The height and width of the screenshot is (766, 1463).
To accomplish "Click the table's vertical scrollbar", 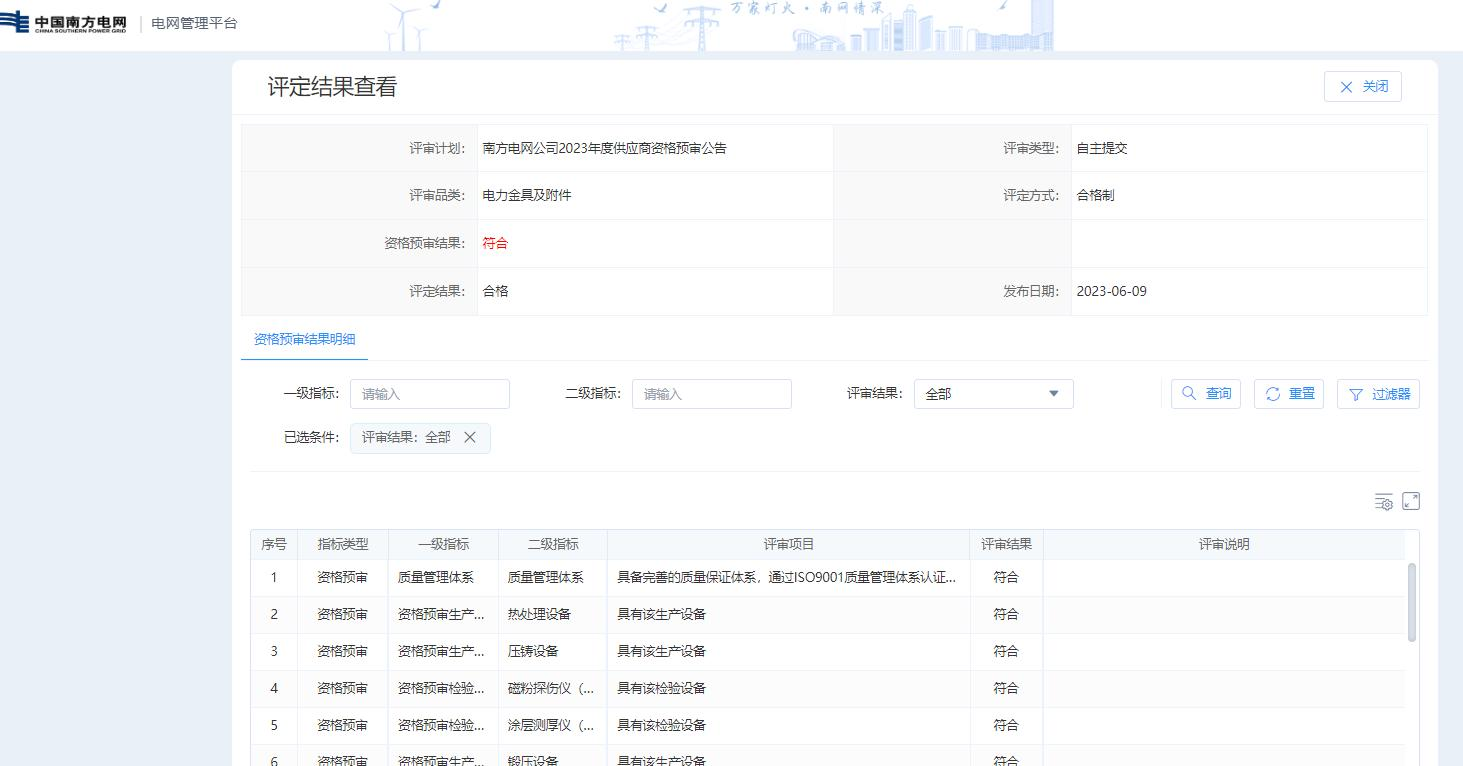I will 1411,601.
